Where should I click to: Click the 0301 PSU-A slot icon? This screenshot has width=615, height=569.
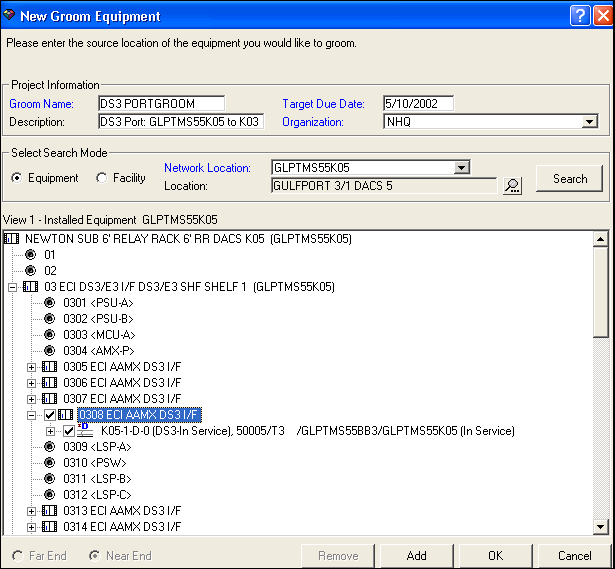[x=49, y=303]
